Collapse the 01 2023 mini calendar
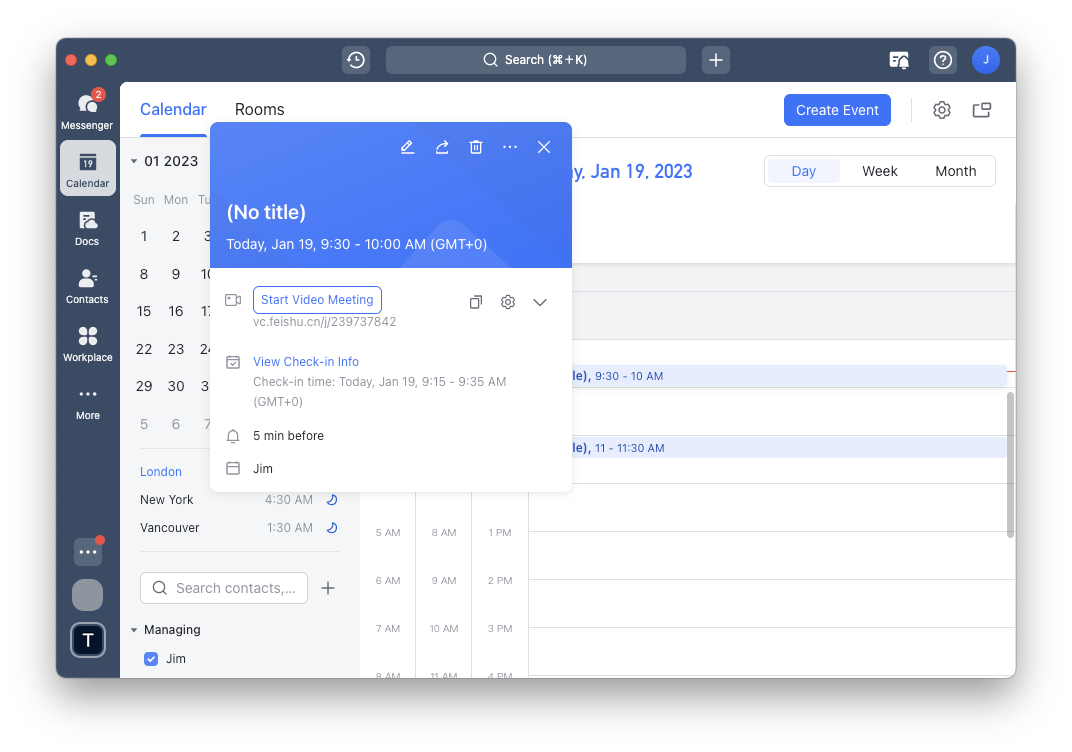Screen dimensions: 1072x752 [134, 161]
